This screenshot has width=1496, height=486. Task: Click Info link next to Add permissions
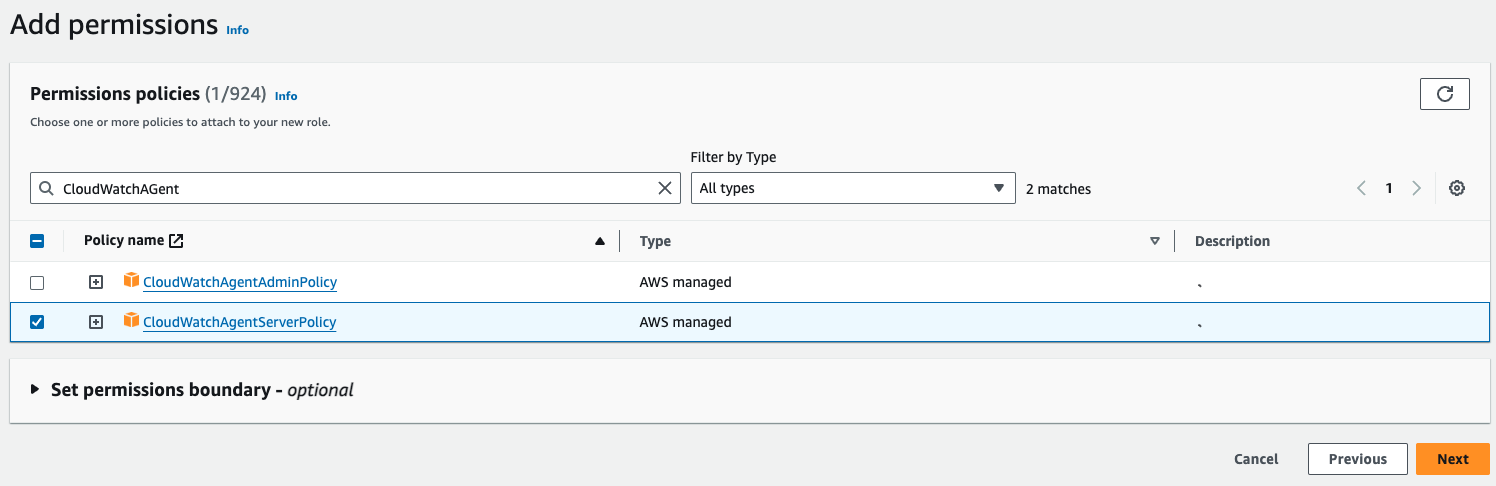(x=237, y=30)
